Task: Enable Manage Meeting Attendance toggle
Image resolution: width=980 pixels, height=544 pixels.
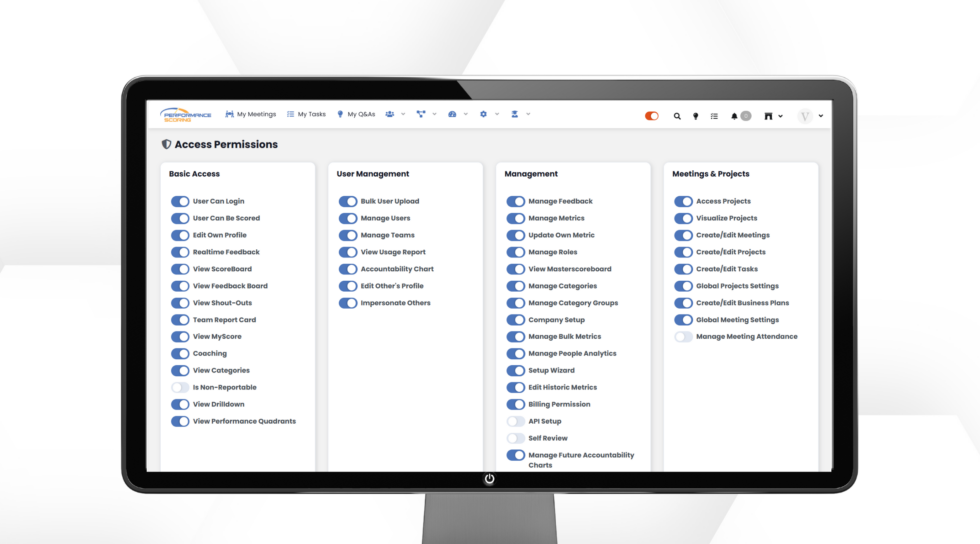Action: [683, 337]
